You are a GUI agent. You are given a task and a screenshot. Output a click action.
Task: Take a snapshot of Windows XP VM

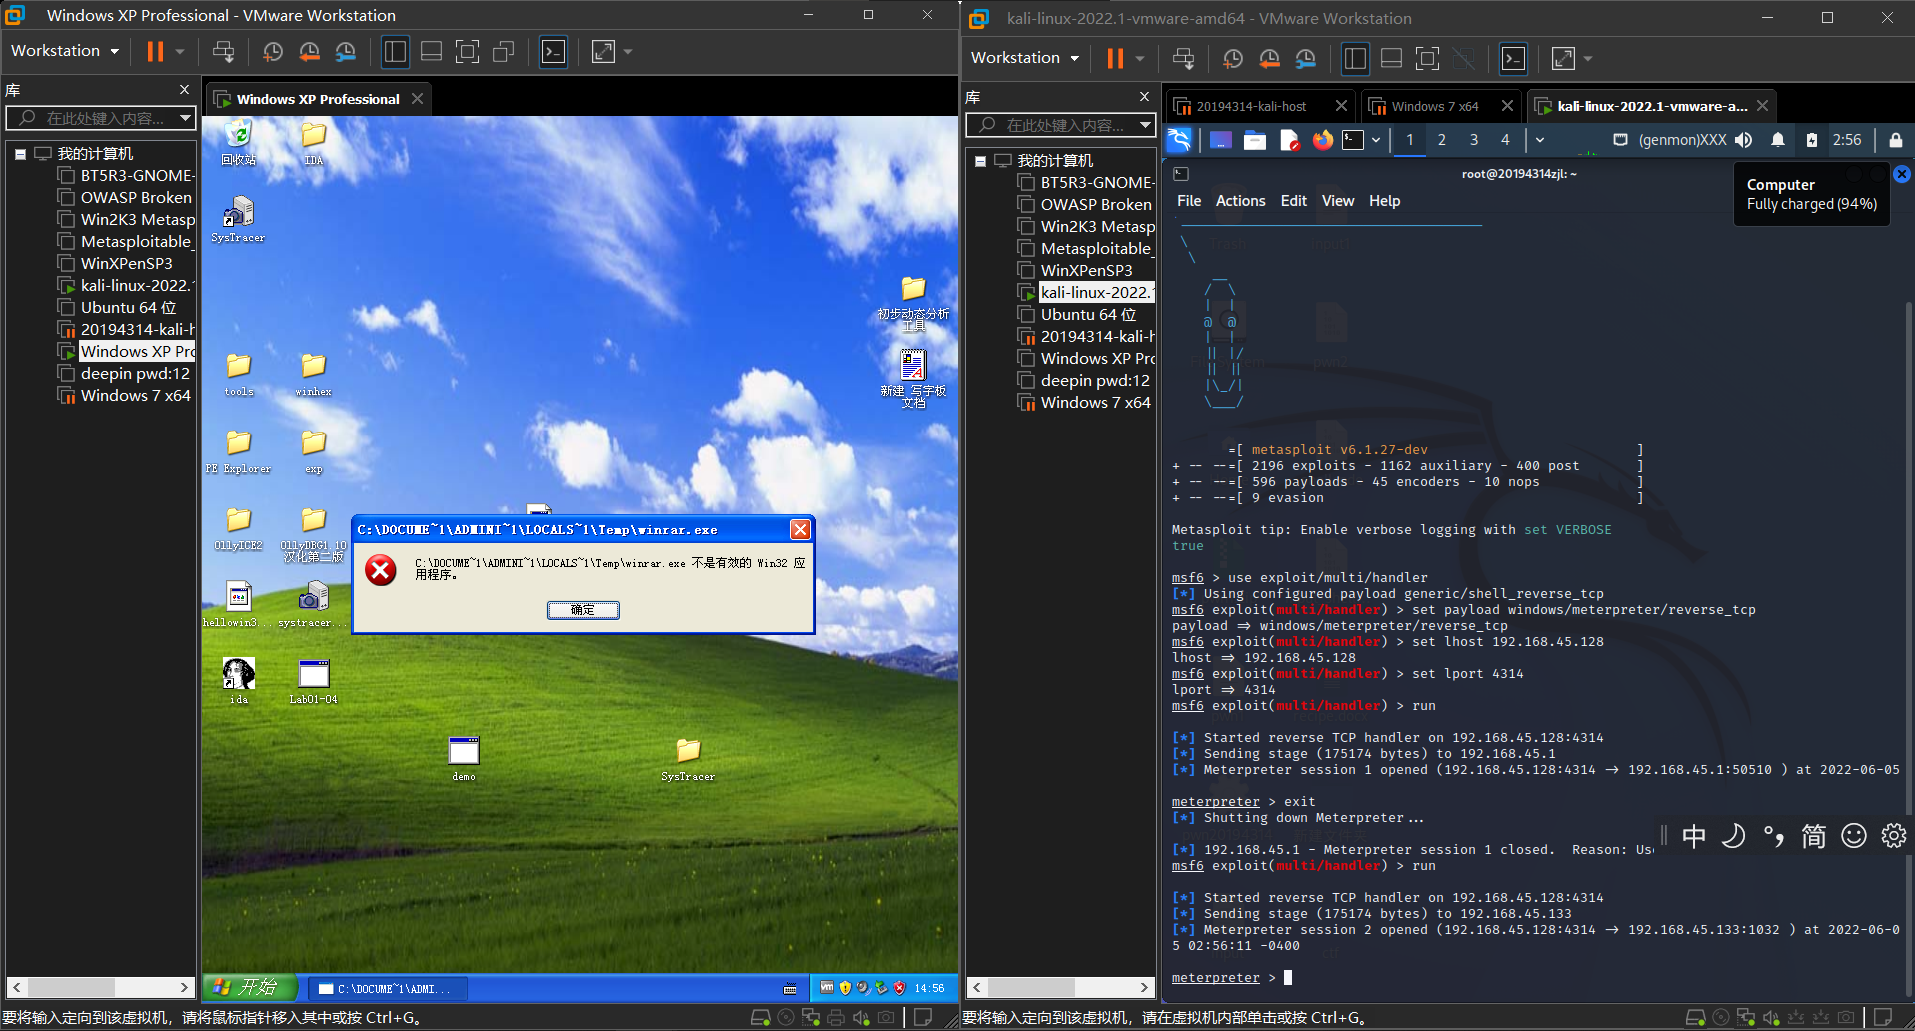pyautogui.click(x=273, y=51)
